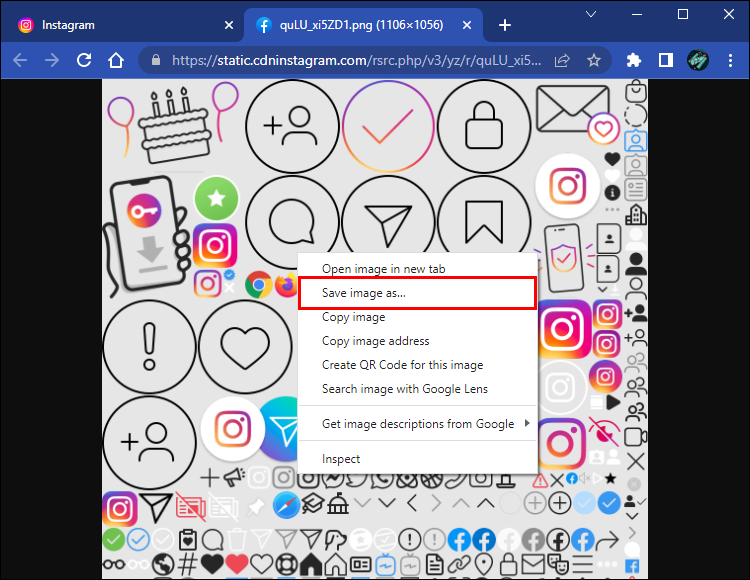Choose Open image in new tab
Screen dimensions: 750x580
point(417,269)
